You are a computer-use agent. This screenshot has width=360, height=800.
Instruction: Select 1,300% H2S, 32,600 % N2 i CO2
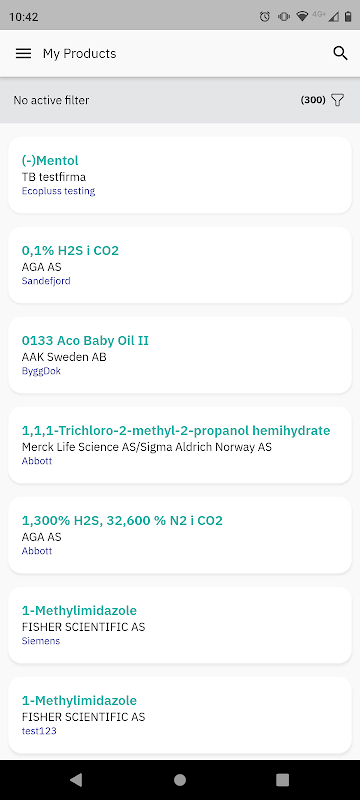pos(180,535)
